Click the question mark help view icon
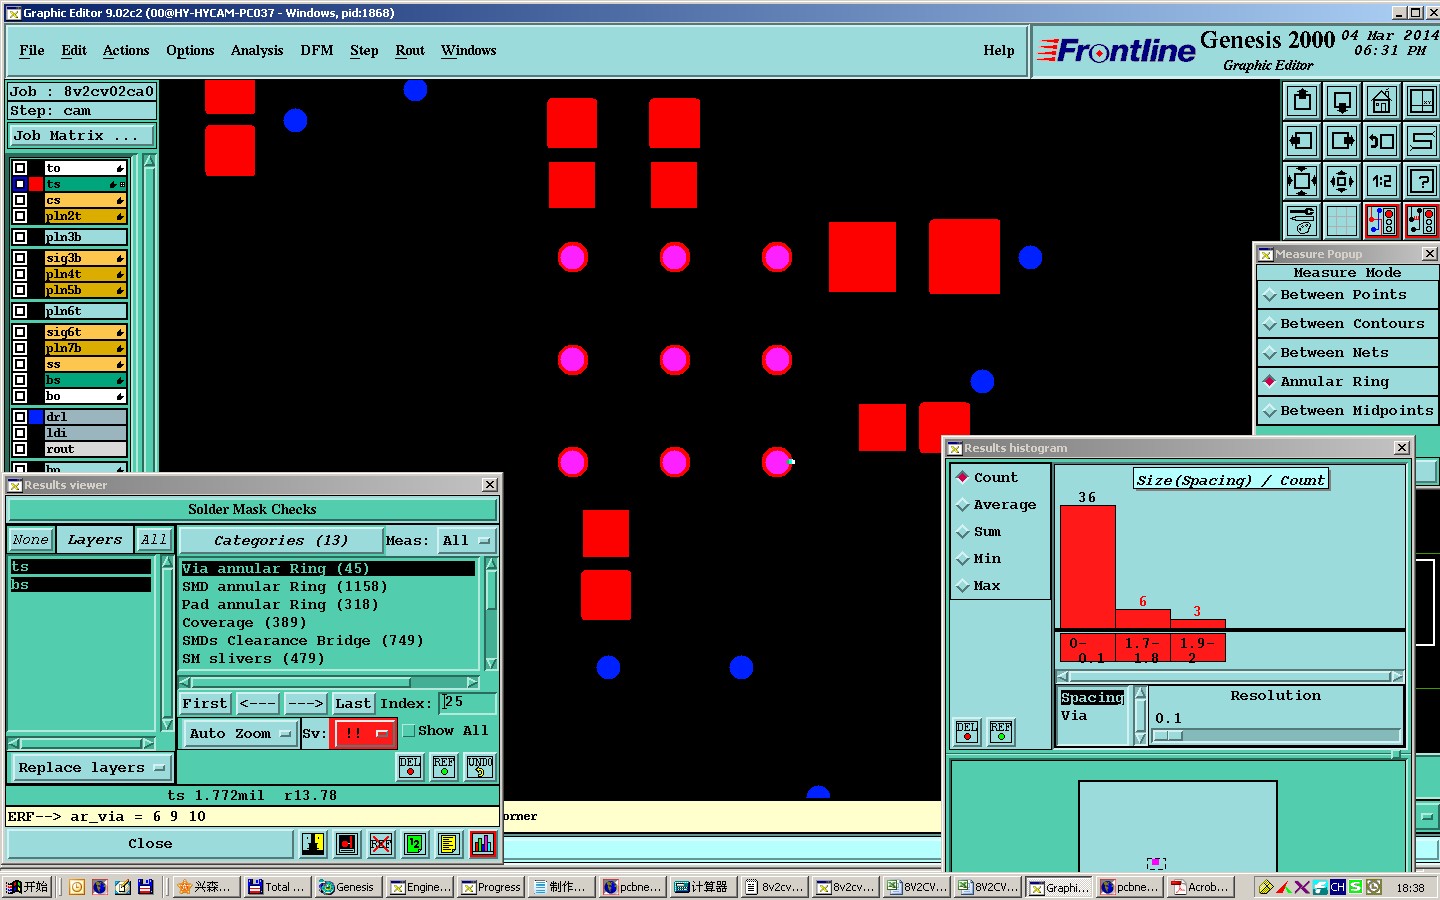 click(x=1421, y=181)
